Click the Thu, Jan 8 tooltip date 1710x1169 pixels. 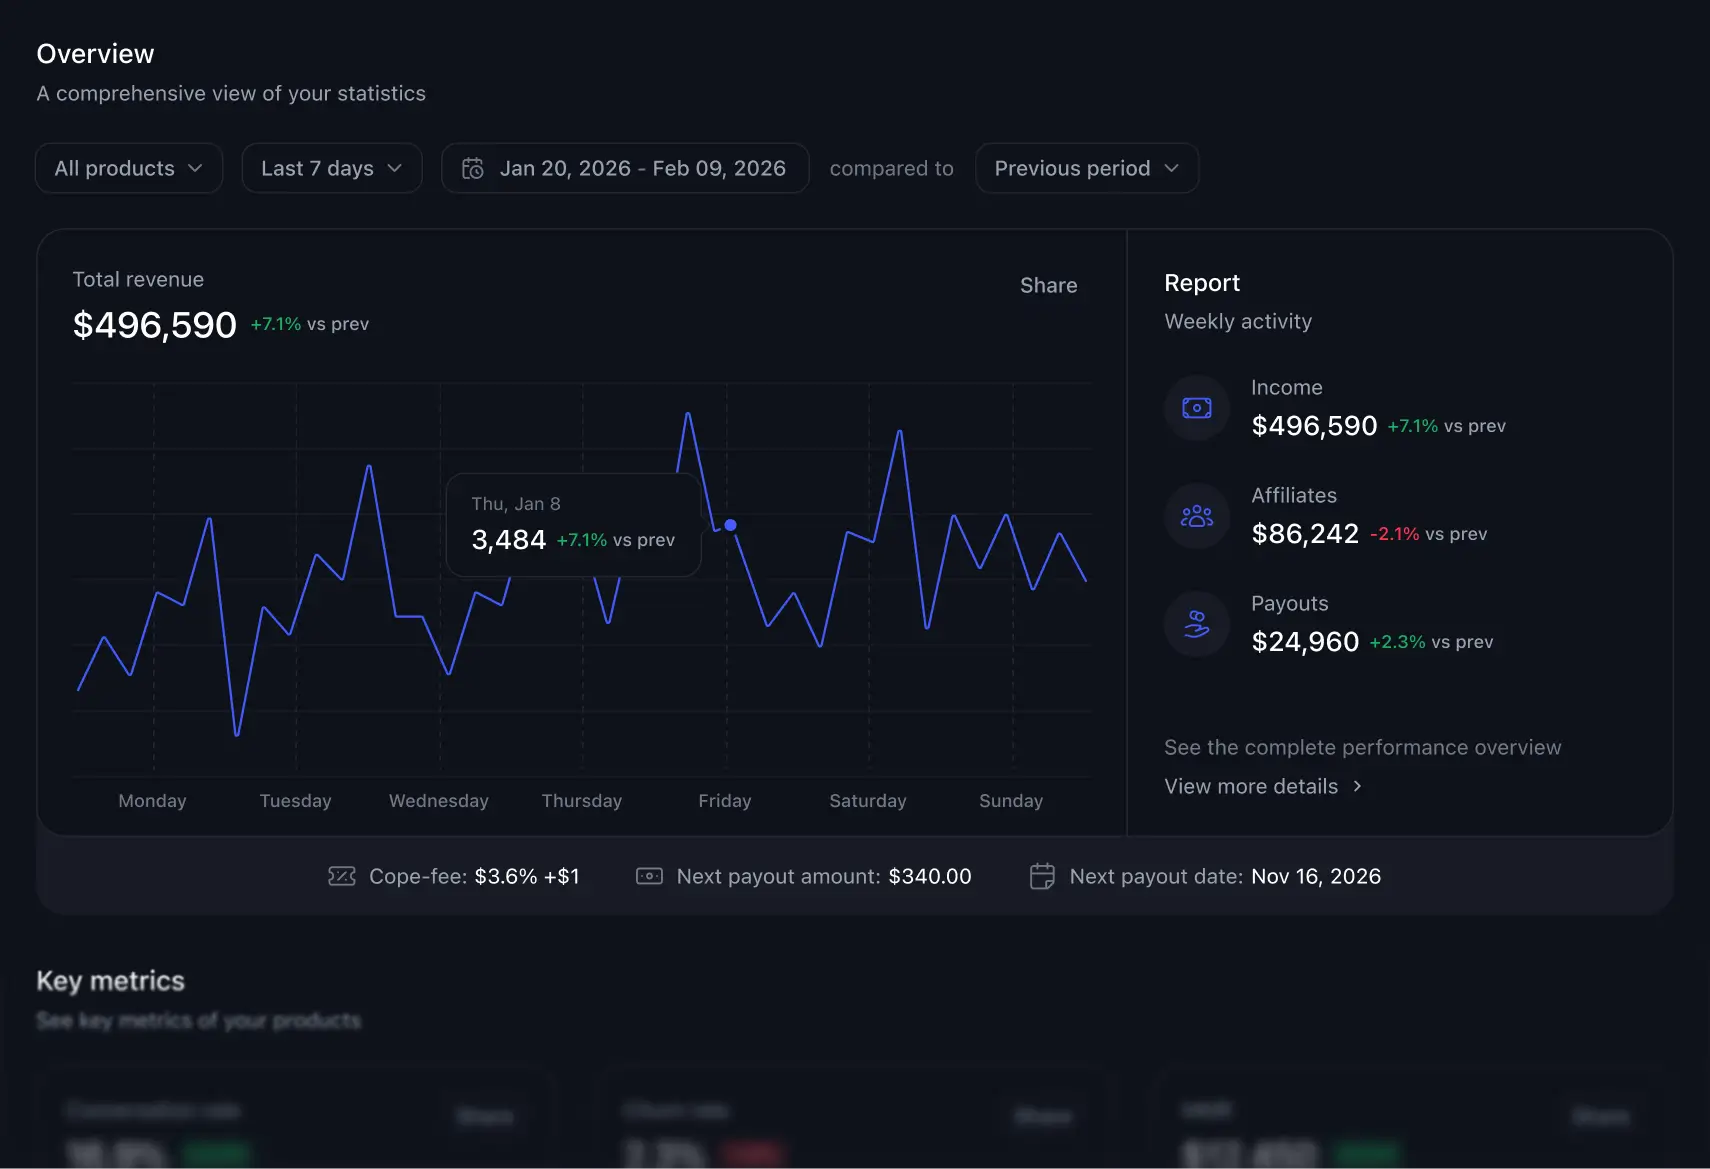pyautogui.click(x=516, y=503)
